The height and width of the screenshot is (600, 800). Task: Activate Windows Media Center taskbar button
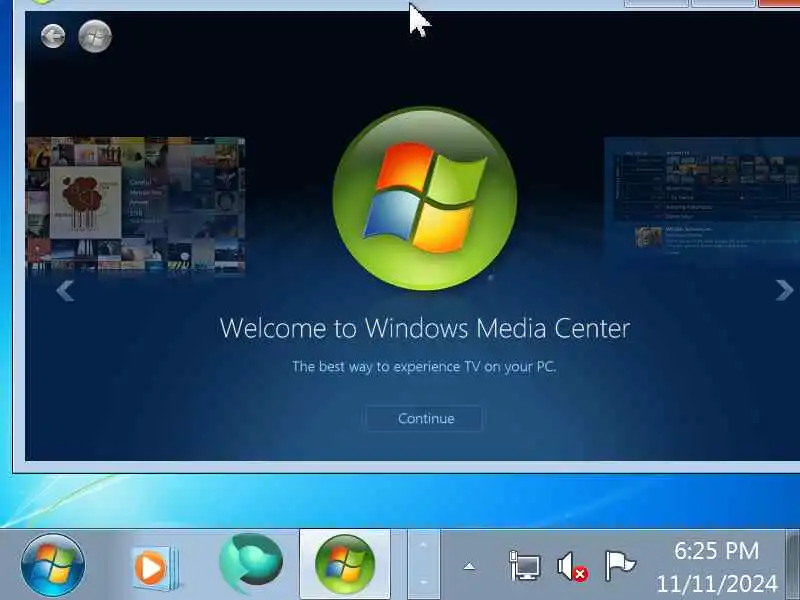[x=345, y=564]
